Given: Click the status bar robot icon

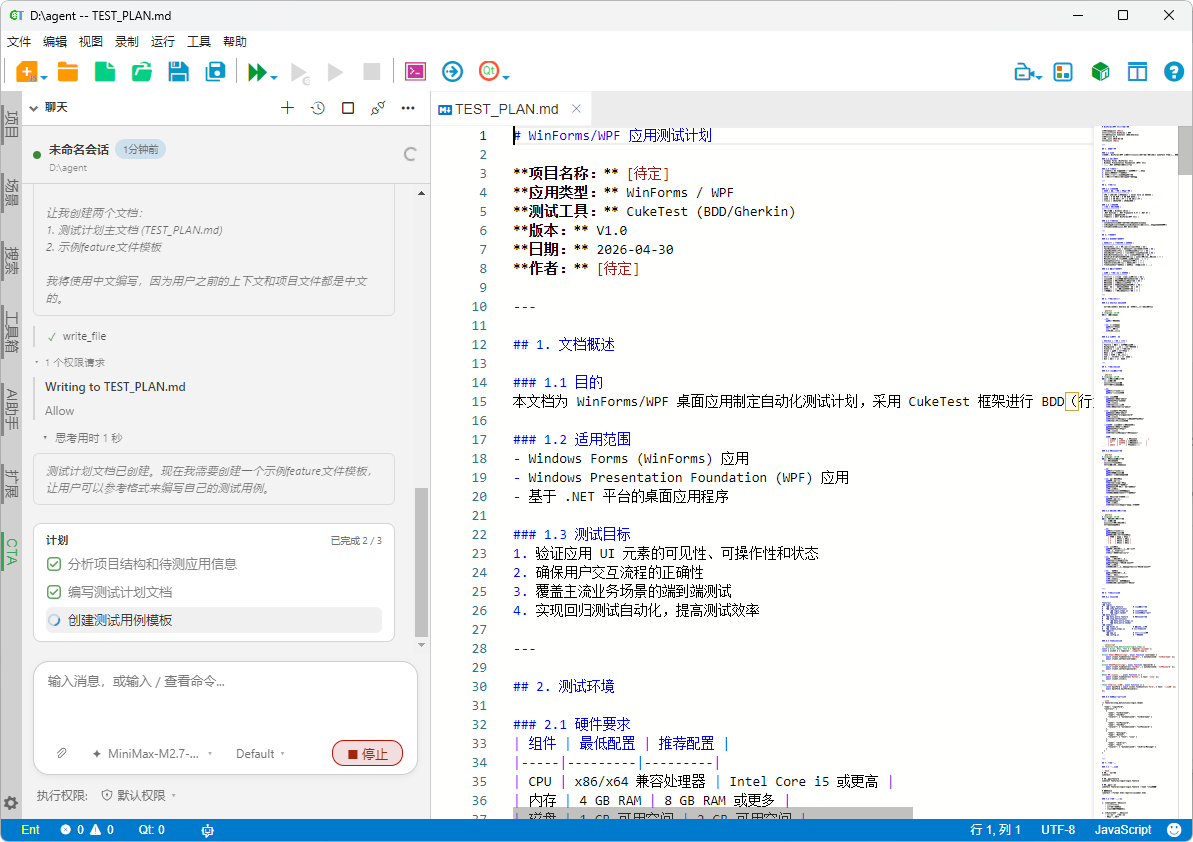Looking at the screenshot, I should pos(207,831).
